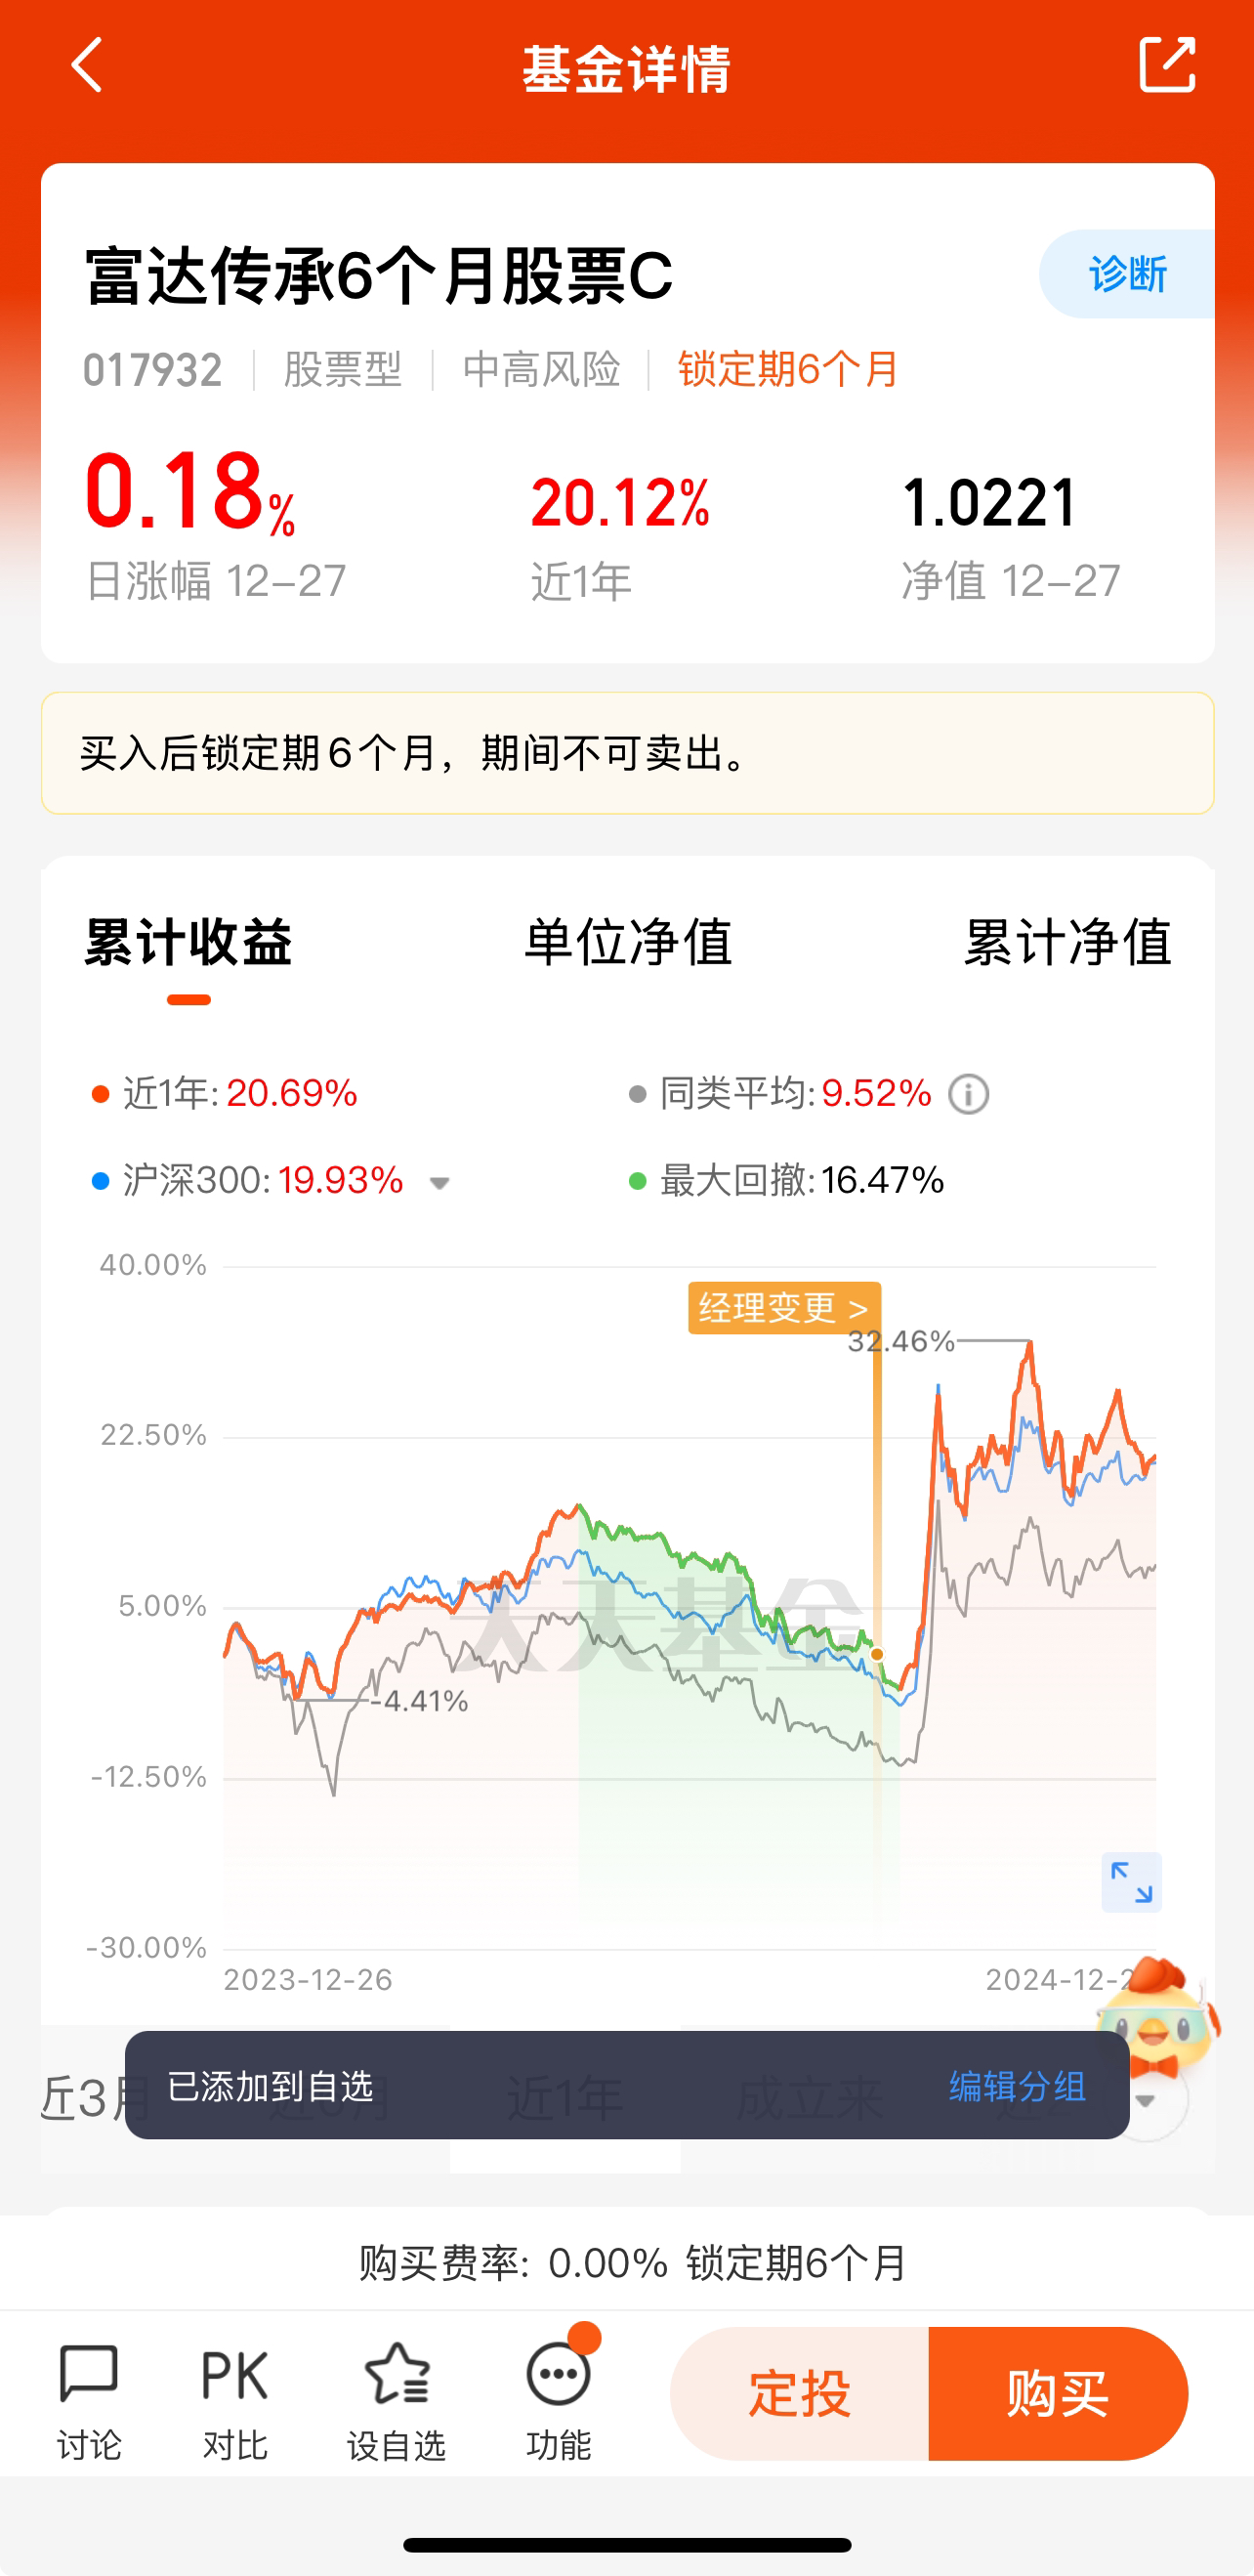Click the 诊断 diagnosis button

1127,274
